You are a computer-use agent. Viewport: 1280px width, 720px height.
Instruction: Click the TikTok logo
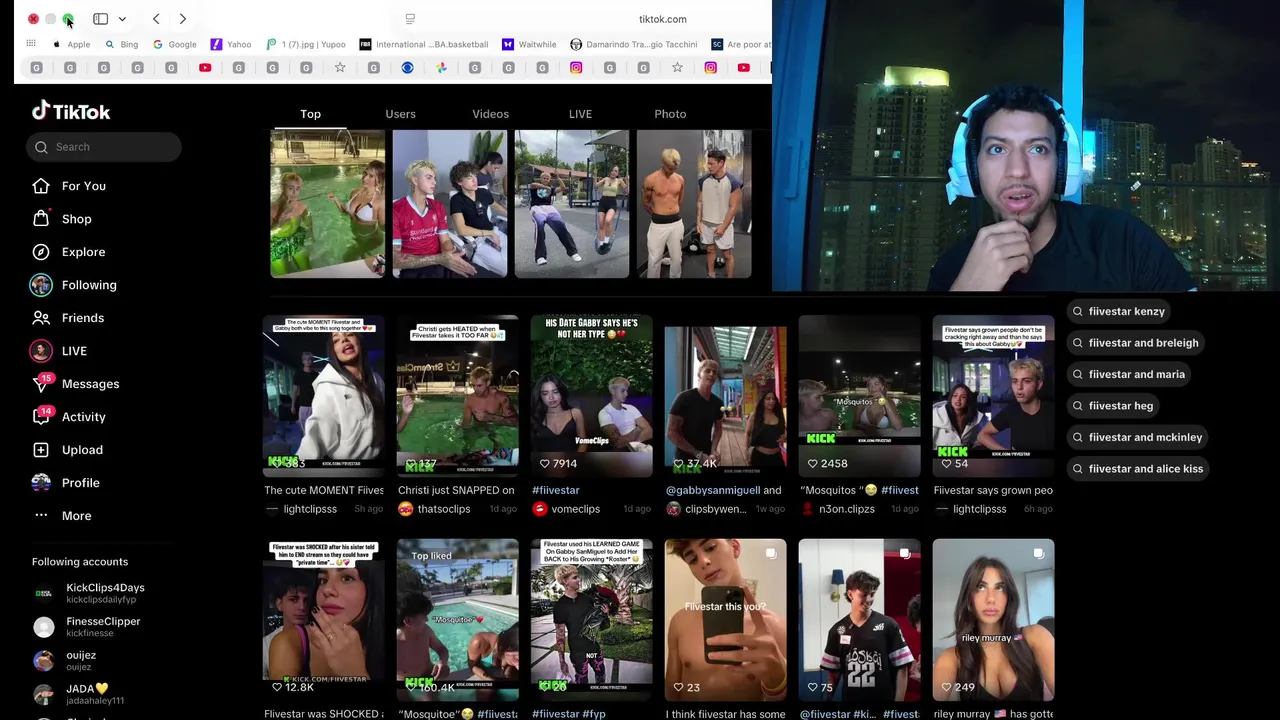tap(71, 111)
